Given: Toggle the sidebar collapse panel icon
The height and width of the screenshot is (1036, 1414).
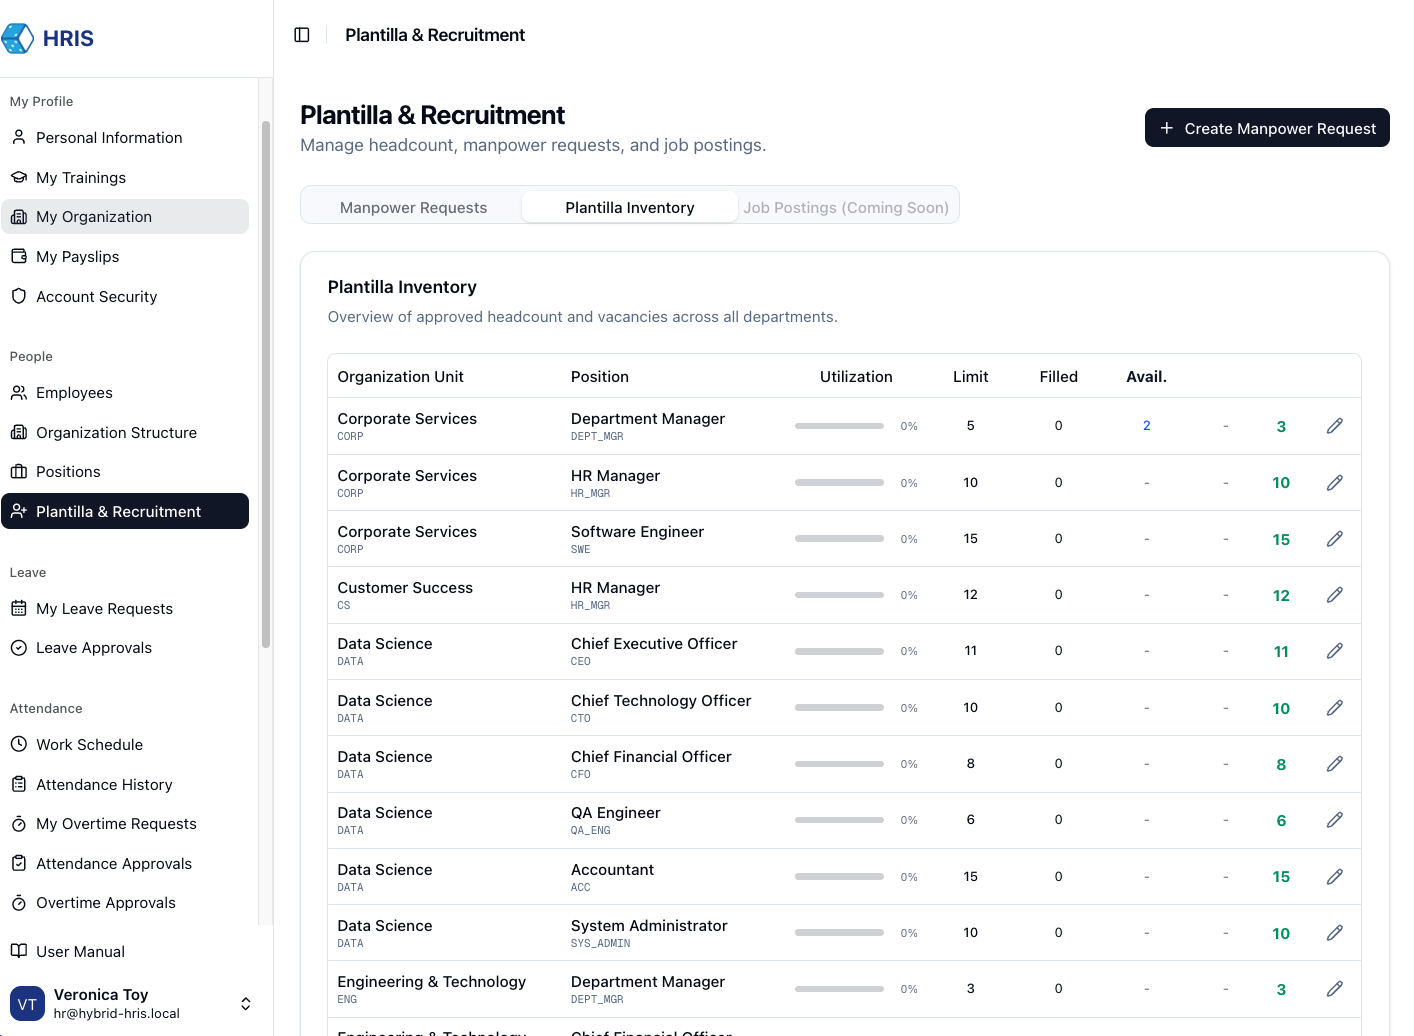Looking at the screenshot, I should click(302, 34).
